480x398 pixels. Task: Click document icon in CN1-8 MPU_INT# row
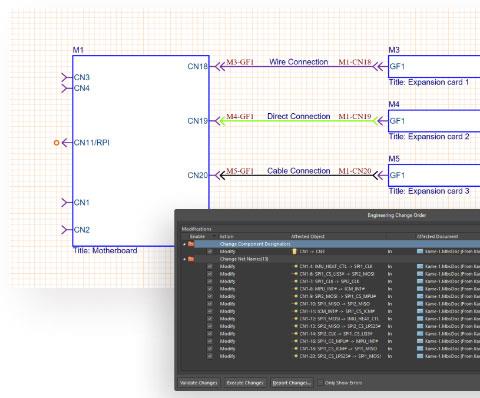click(420, 289)
